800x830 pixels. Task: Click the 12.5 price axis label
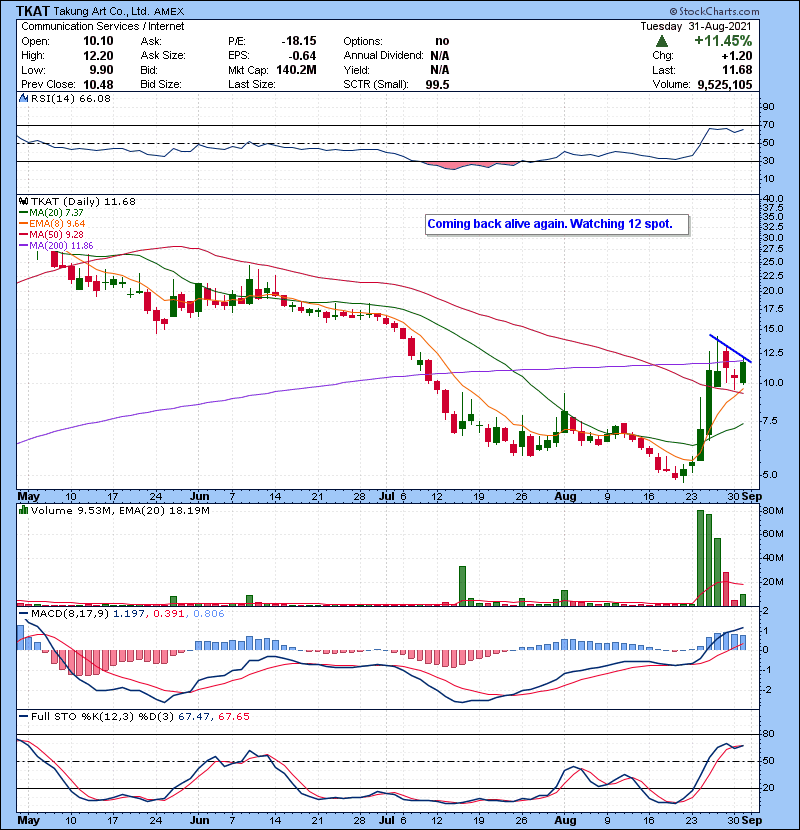tap(773, 353)
